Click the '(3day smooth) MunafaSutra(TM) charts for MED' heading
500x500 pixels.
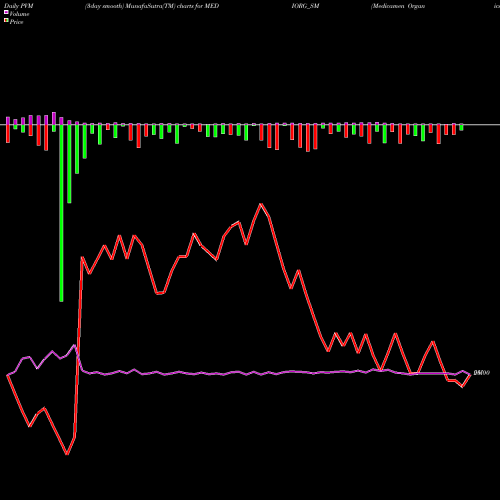152,6
